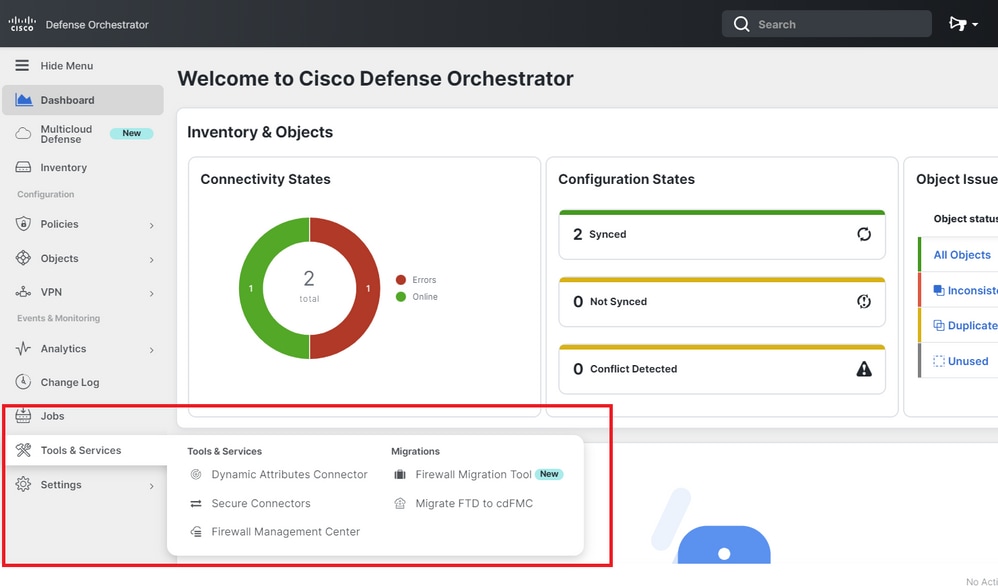Click the Tools & Services wrench icon

pyautogui.click(x=23, y=450)
